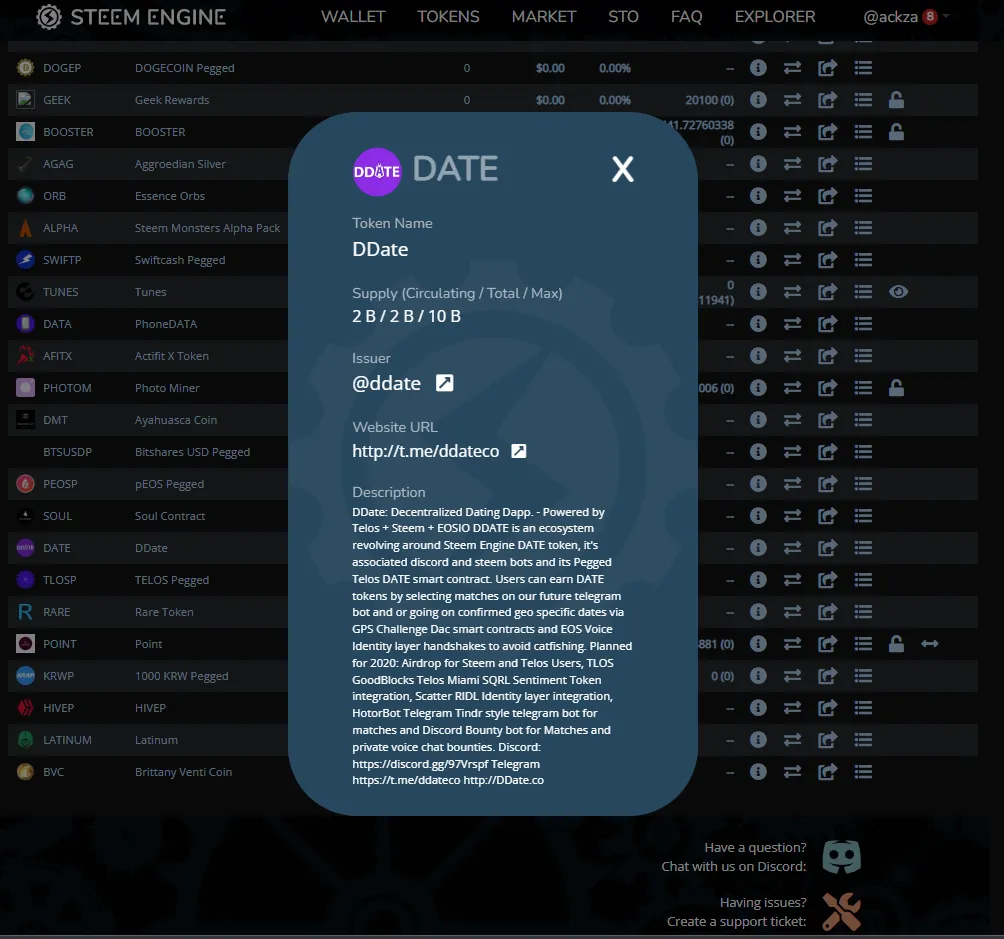
Task: Click send icon in BTSUSDP row
Action: 827,452
